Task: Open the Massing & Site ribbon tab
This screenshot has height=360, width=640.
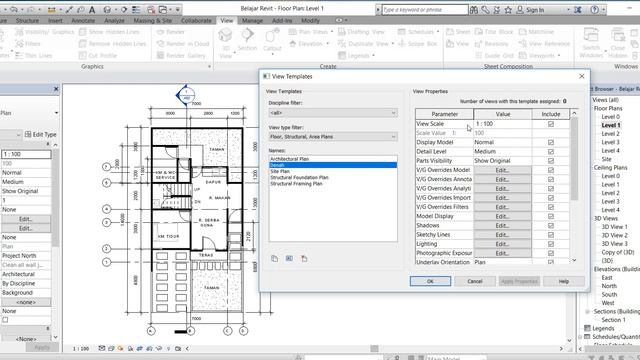Action: (x=153, y=20)
